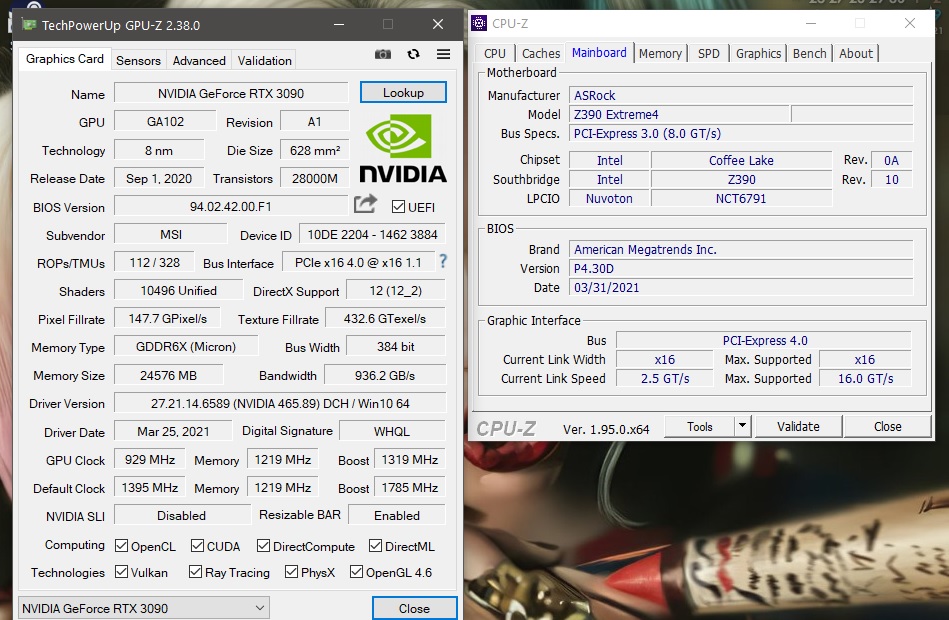Image resolution: width=949 pixels, height=620 pixels.
Task: Toggle the PhysX checkbox
Action: (291, 572)
